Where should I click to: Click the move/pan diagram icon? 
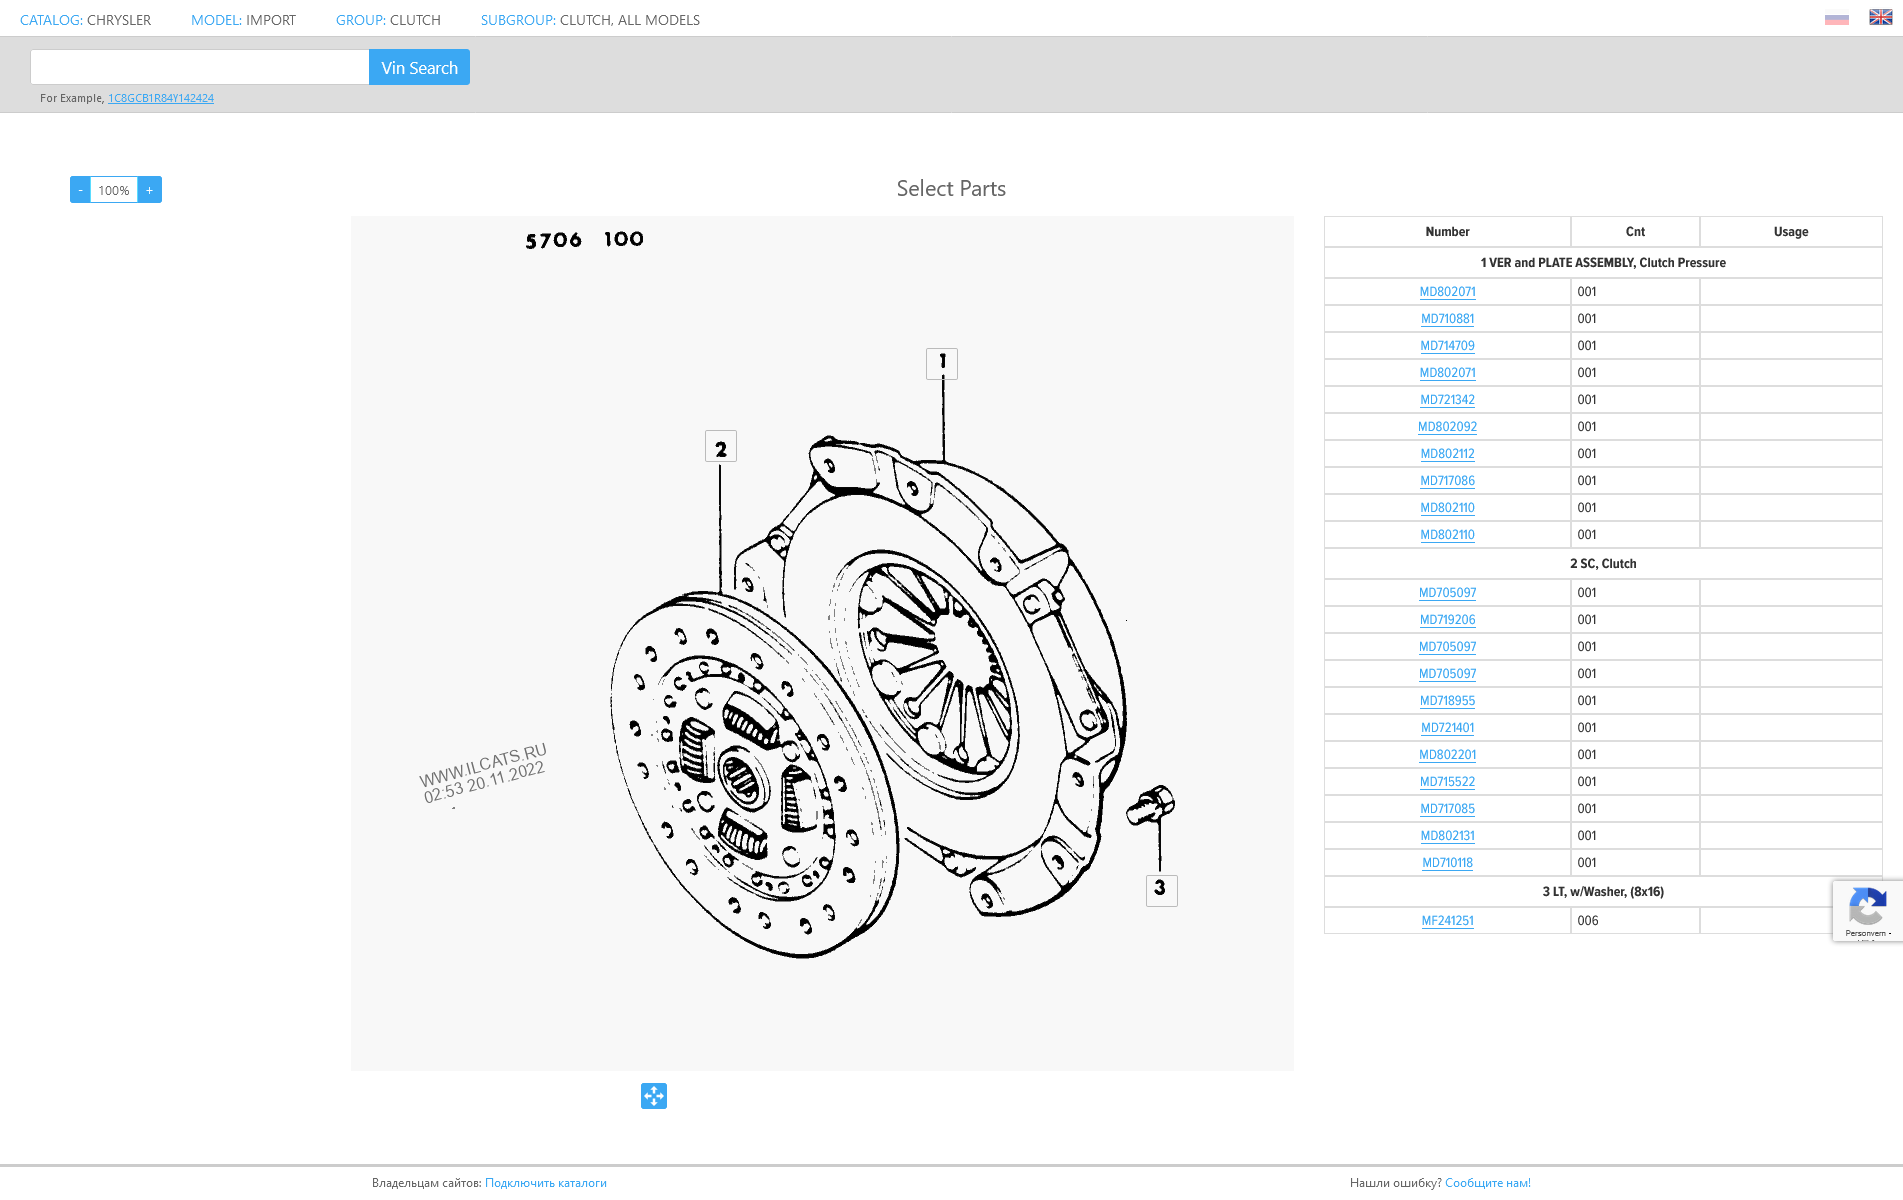pos(653,1096)
